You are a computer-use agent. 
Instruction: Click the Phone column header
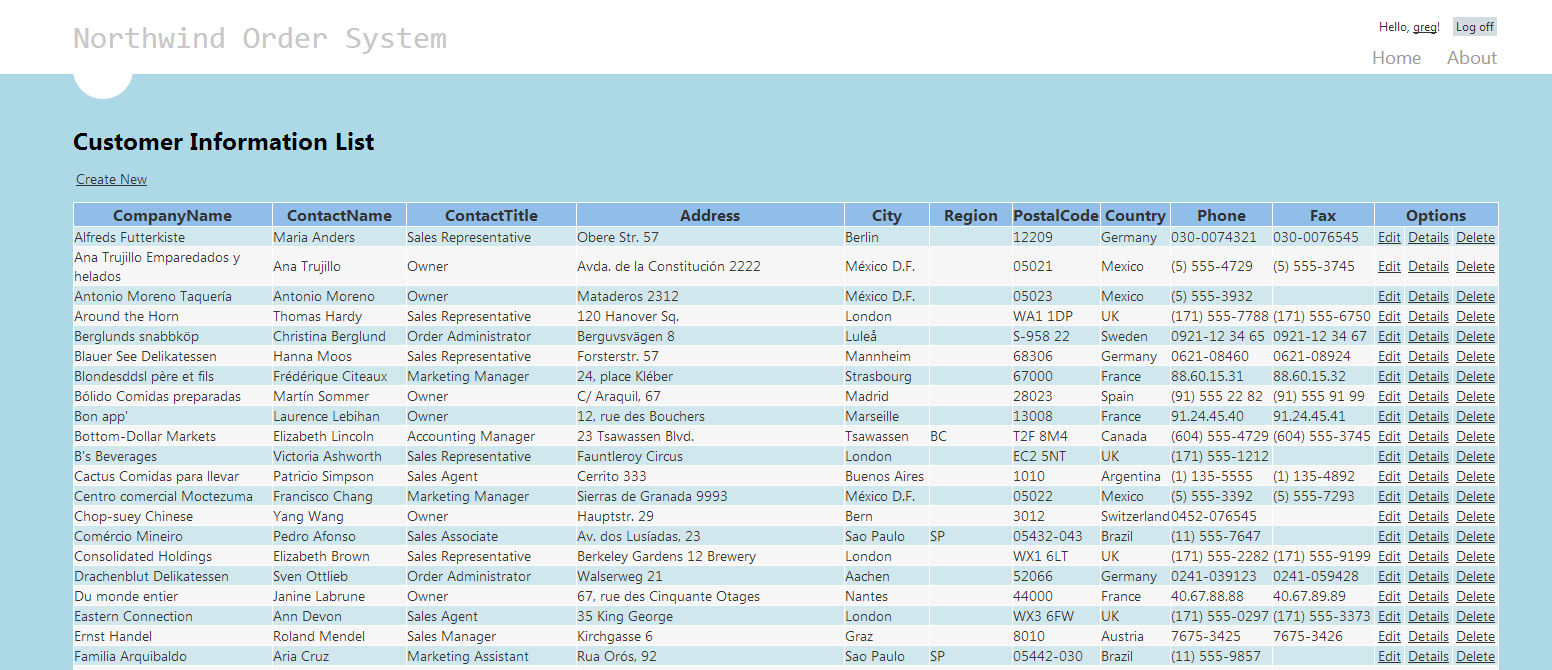coord(1221,215)
